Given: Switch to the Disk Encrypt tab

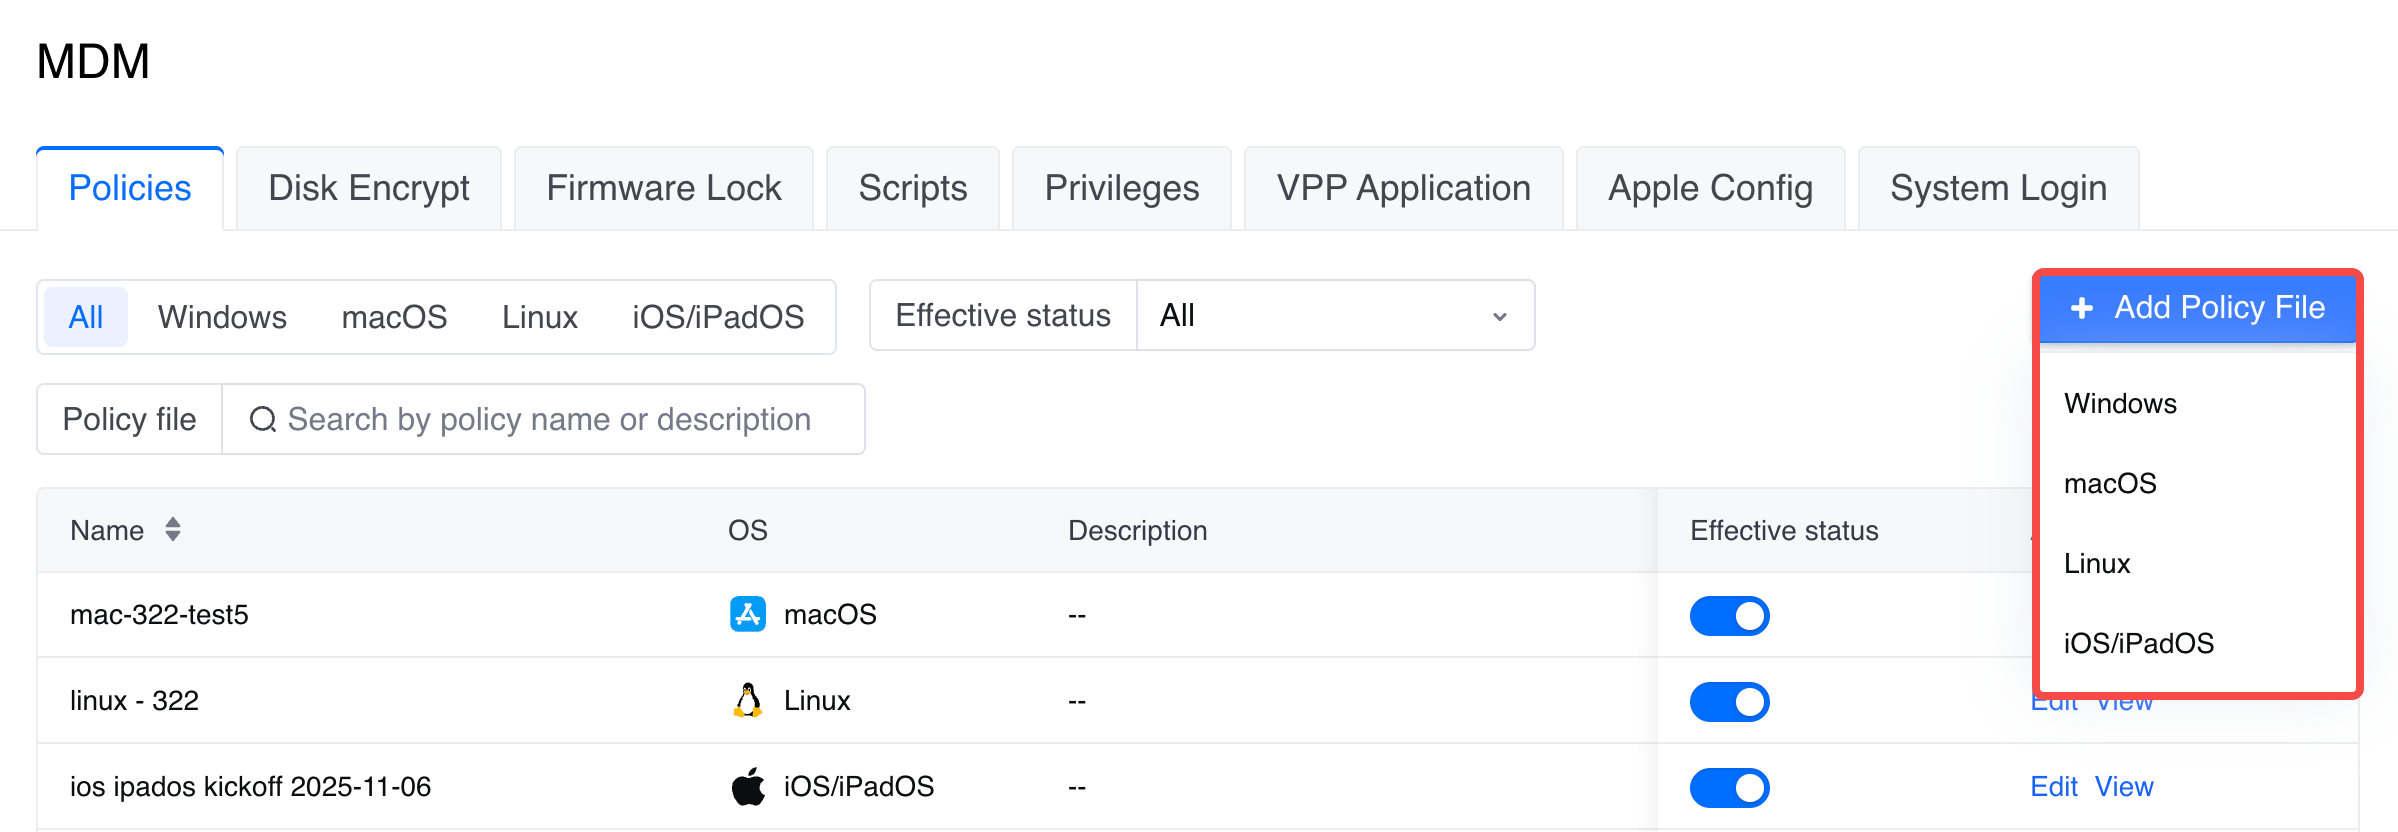Looking at the screenshot, I should pyautogui.click(x=368, y=189).
